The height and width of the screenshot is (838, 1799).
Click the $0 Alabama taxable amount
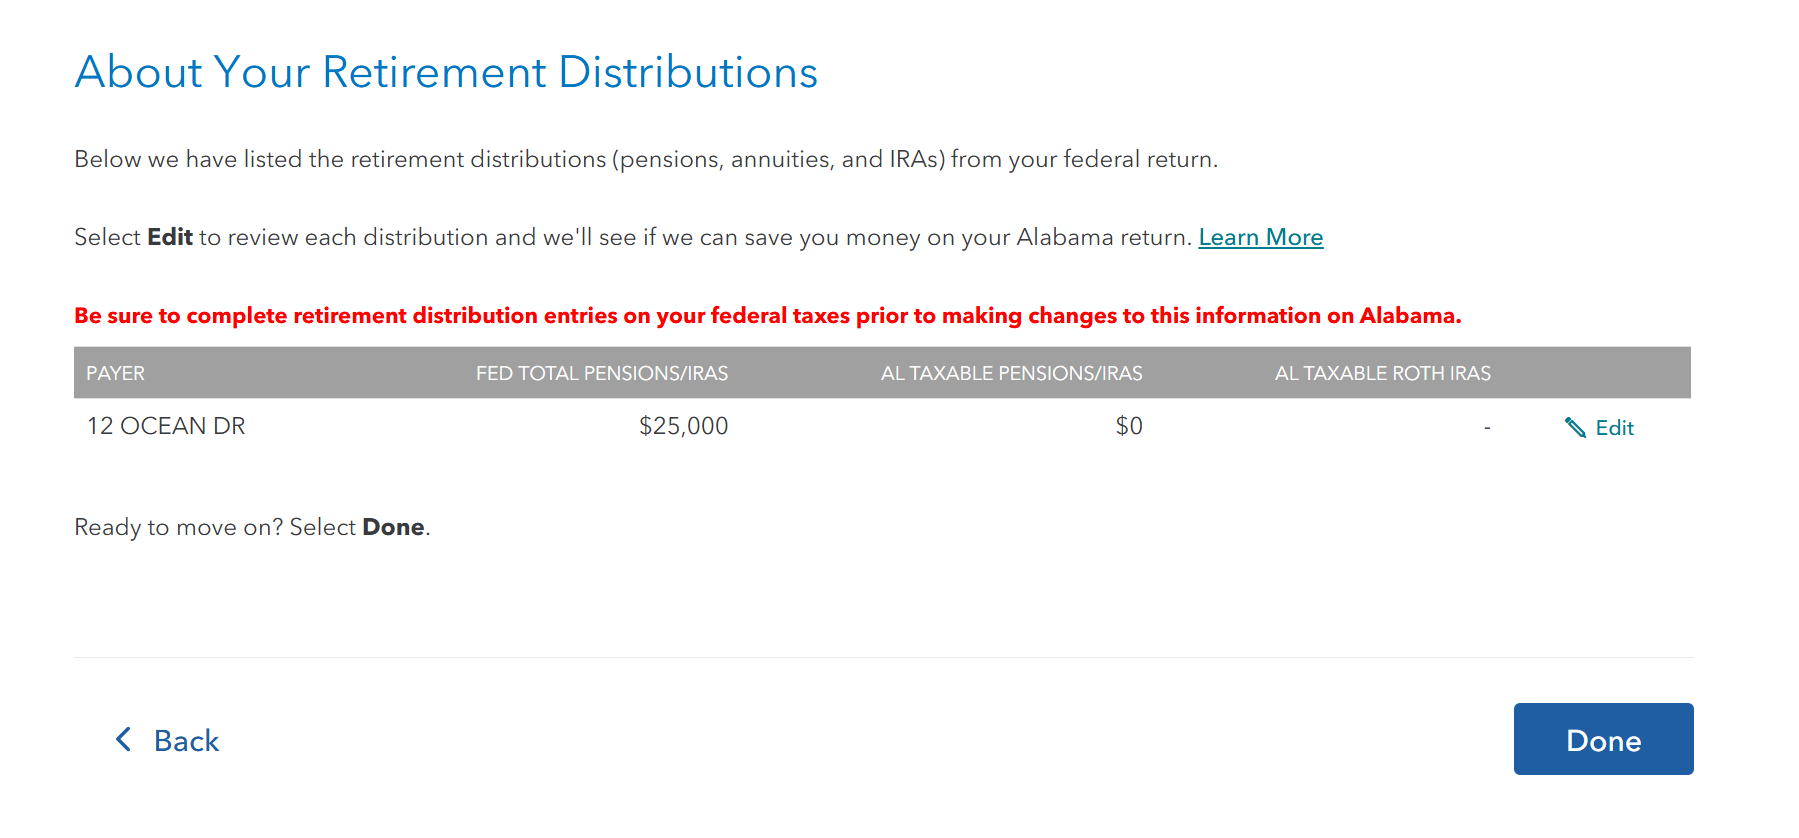(x=1129, y=426)
